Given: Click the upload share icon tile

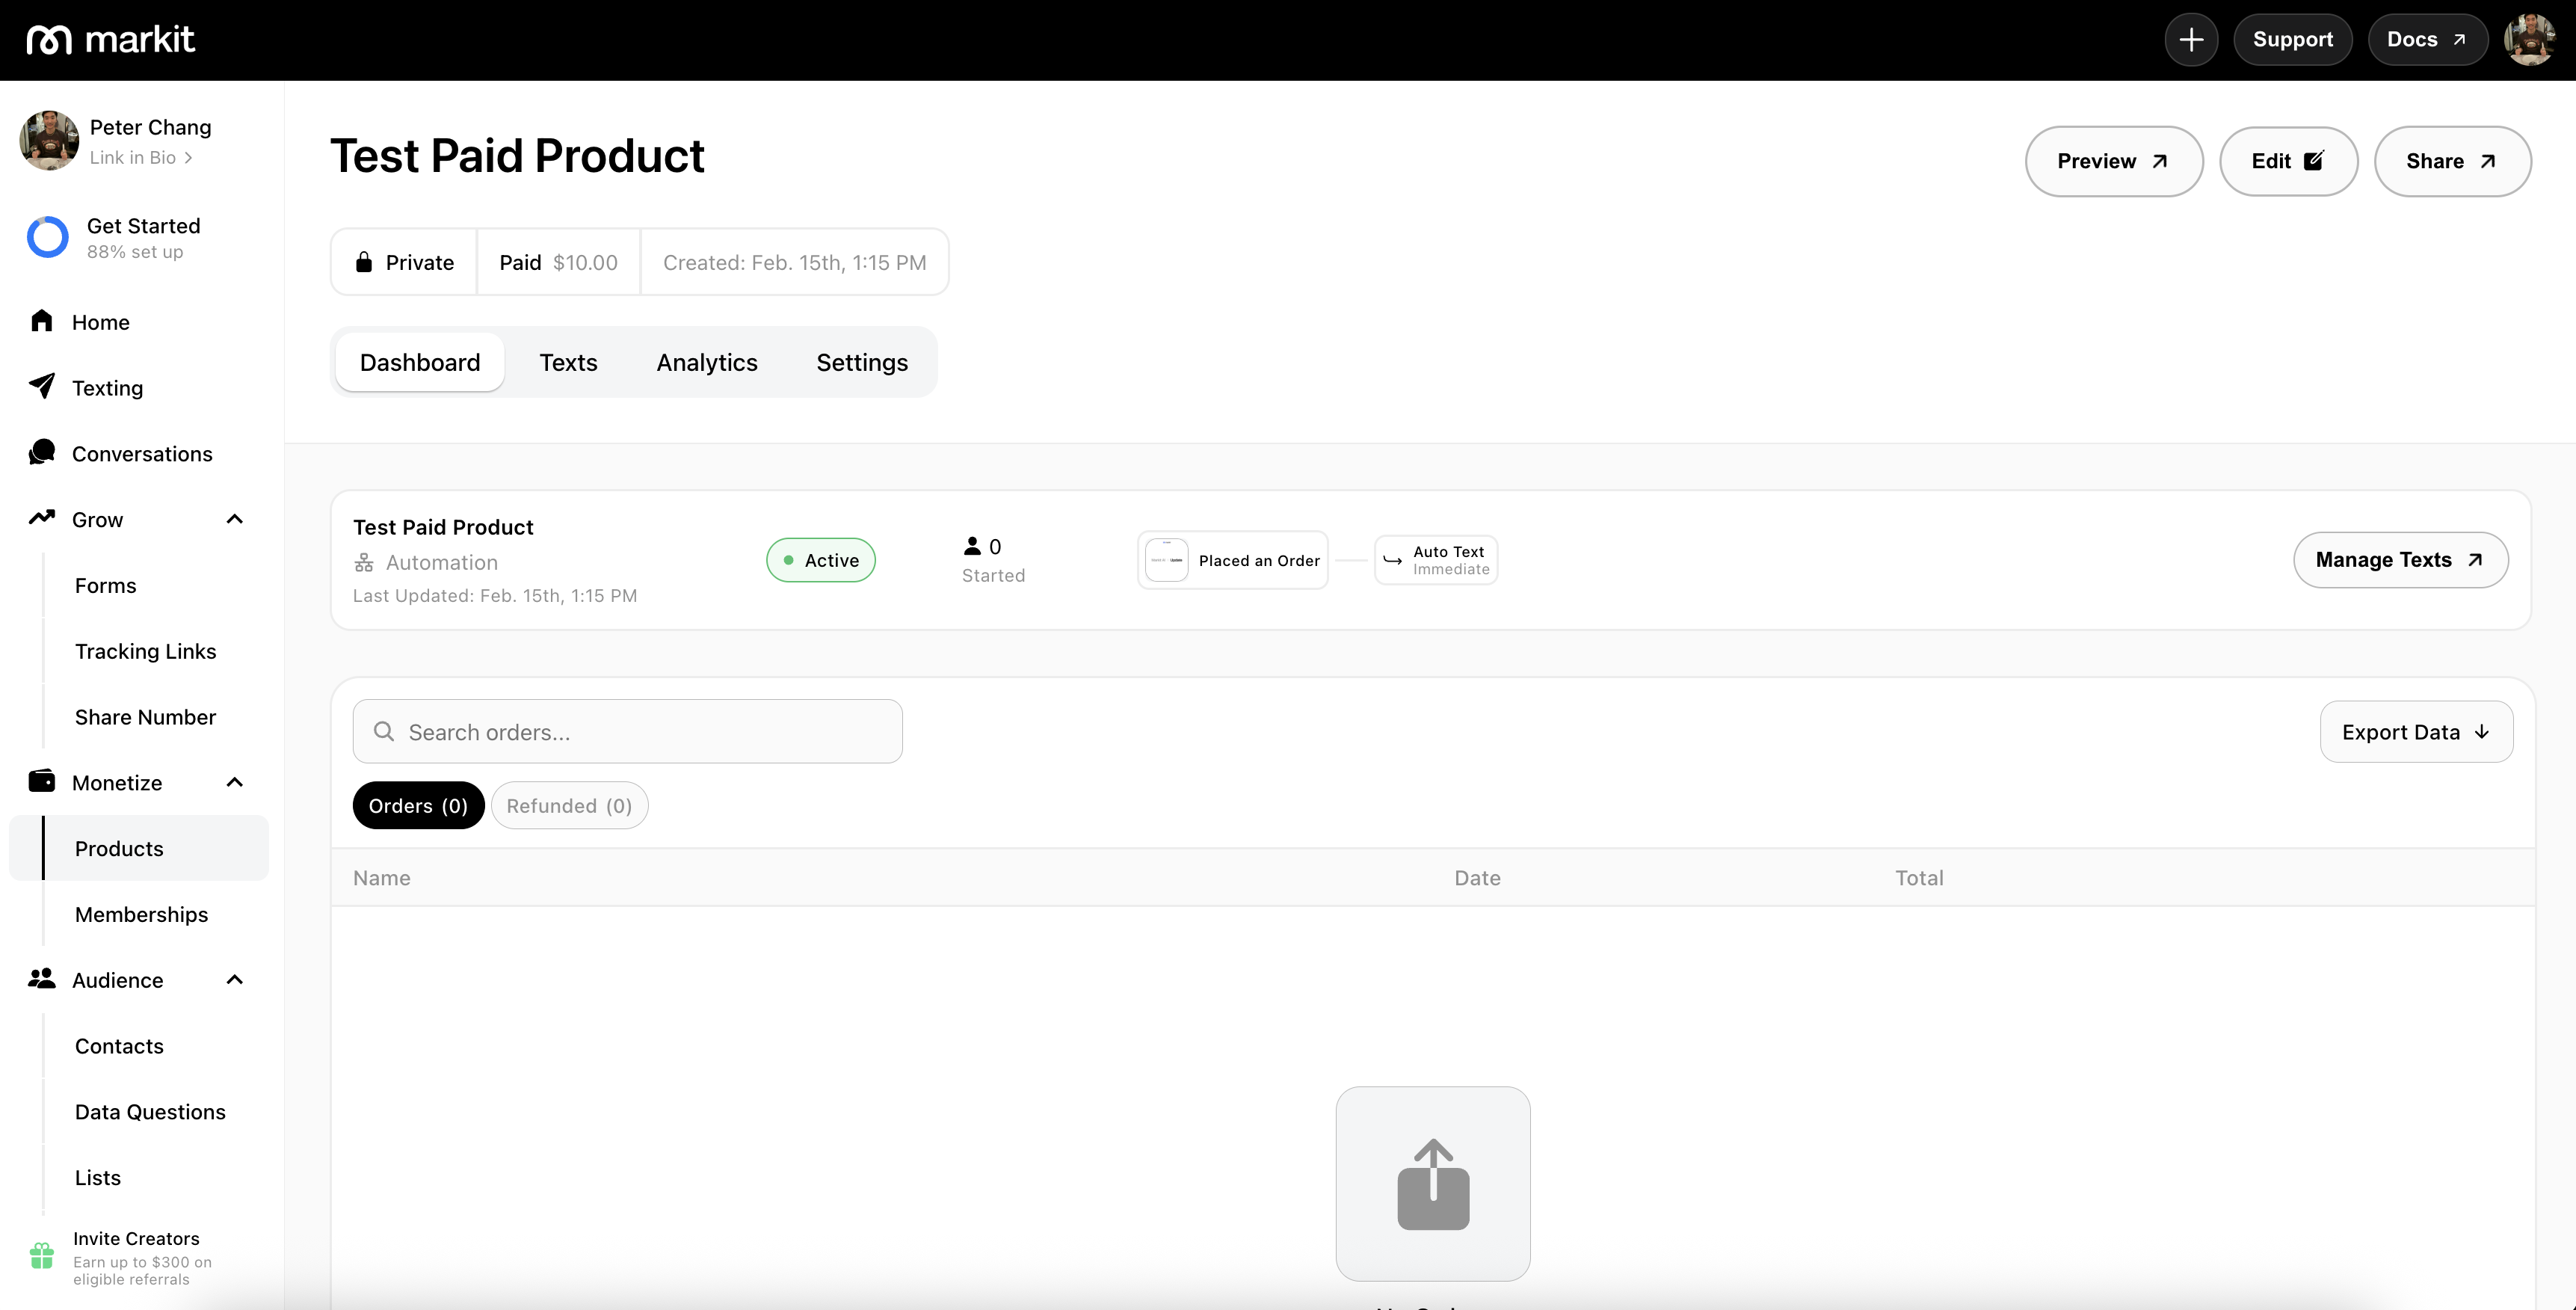Looking at the screenshot, I should [x=1432, y=1184].
